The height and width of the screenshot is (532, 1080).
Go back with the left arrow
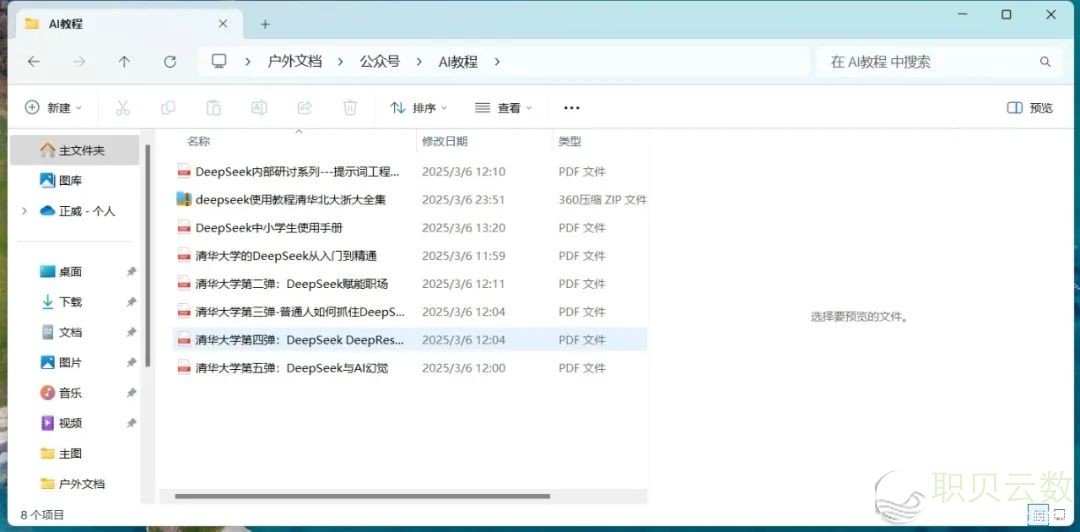pyautogui.click(x=33, y=62)
